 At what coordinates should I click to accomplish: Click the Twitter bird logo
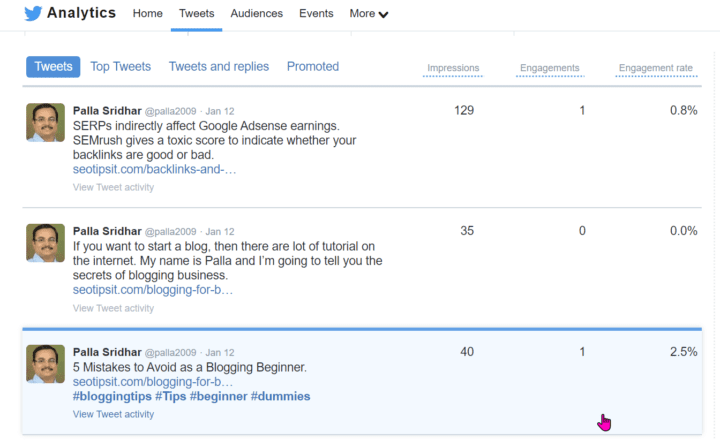point(32,14)
